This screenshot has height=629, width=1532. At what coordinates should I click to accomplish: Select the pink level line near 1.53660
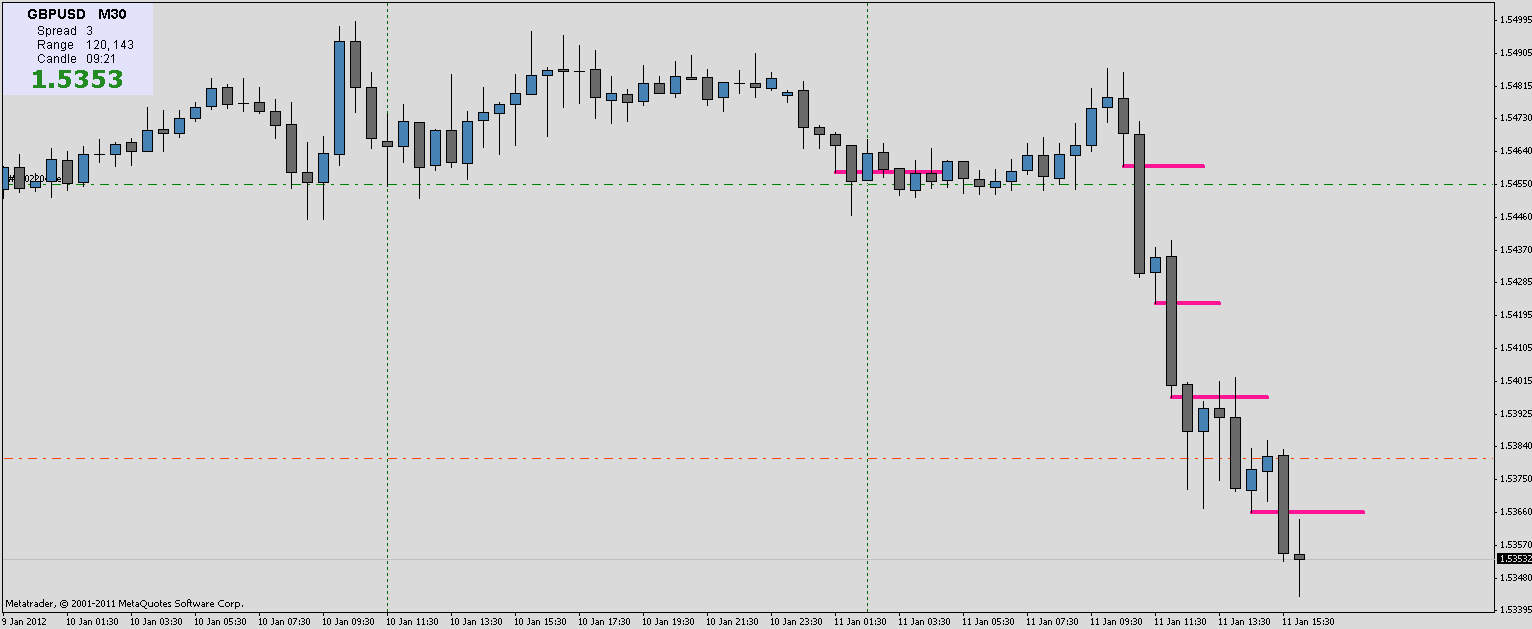1308,512
